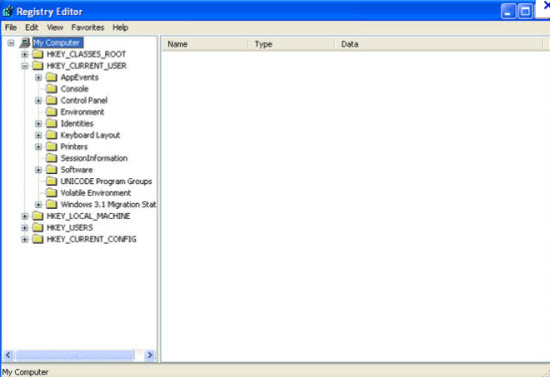Image resolution: width=550 pixels, height=377 pixels.
Task: Select the HKEY_USERS label
Action: tap(70, 228)
